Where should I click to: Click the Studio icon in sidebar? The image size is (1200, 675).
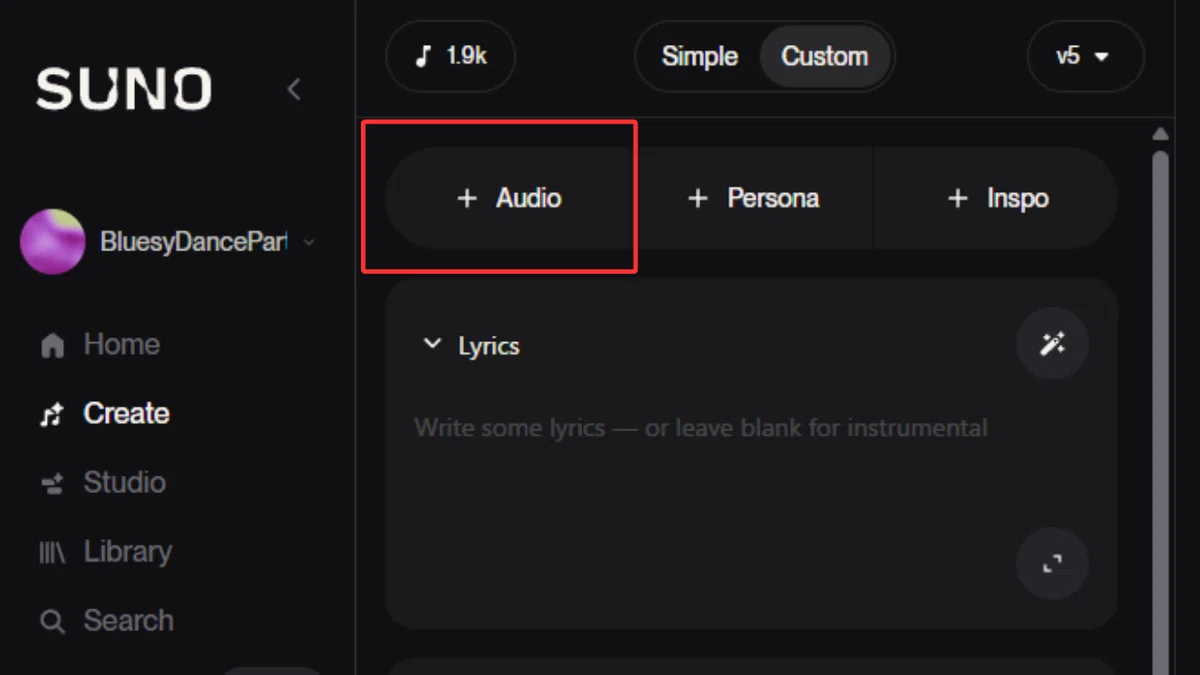pos(52,484)
